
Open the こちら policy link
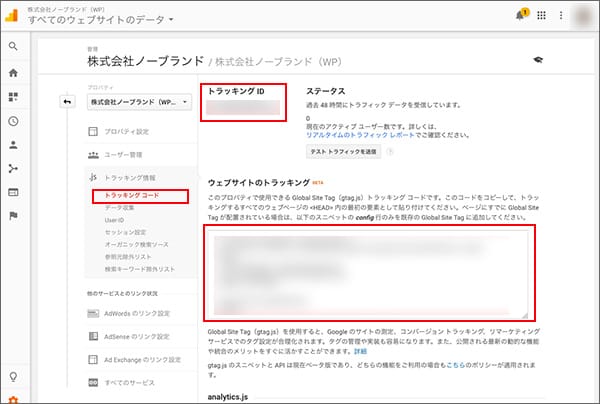pyautogui.click(x=455, y=365)
